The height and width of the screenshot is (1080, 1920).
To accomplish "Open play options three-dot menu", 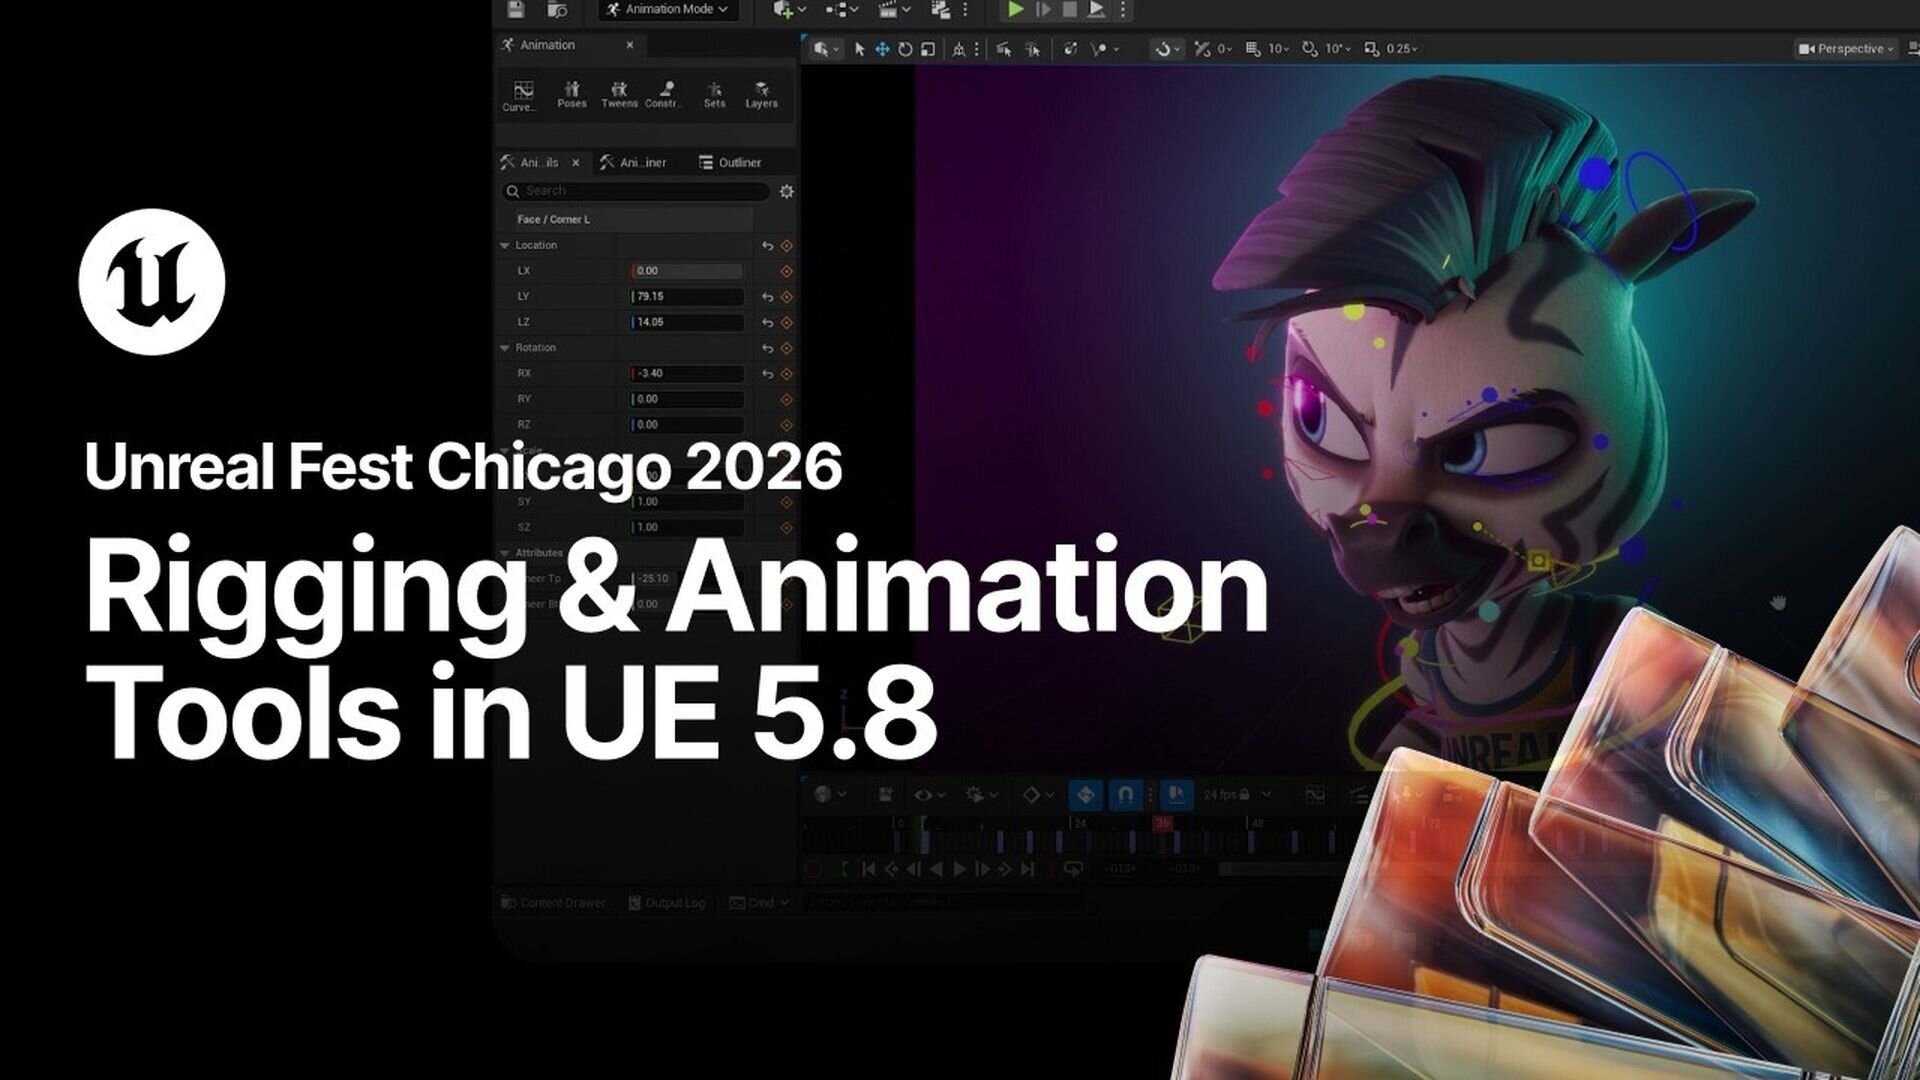I will 1123,9.
